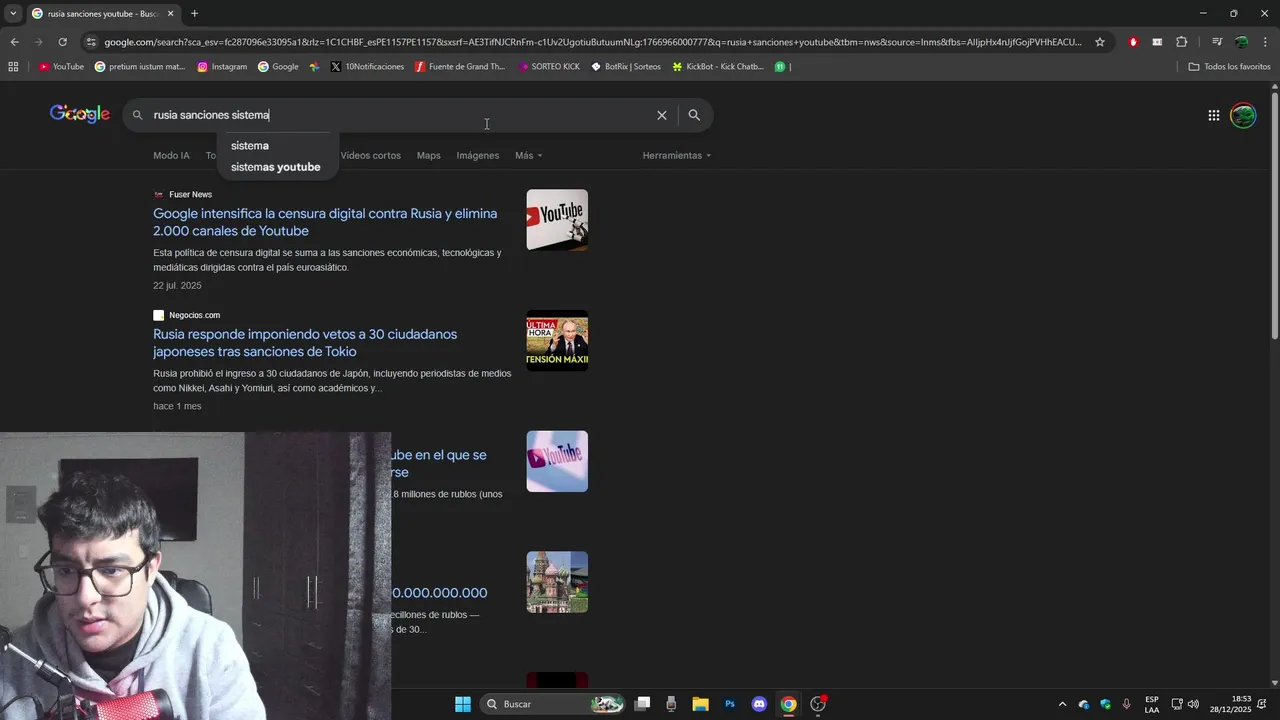Viewport: 1280px width, 720px height.
Task: Click the microphone tray icon
Action: pyautogui.click(x=1127, y=704)
